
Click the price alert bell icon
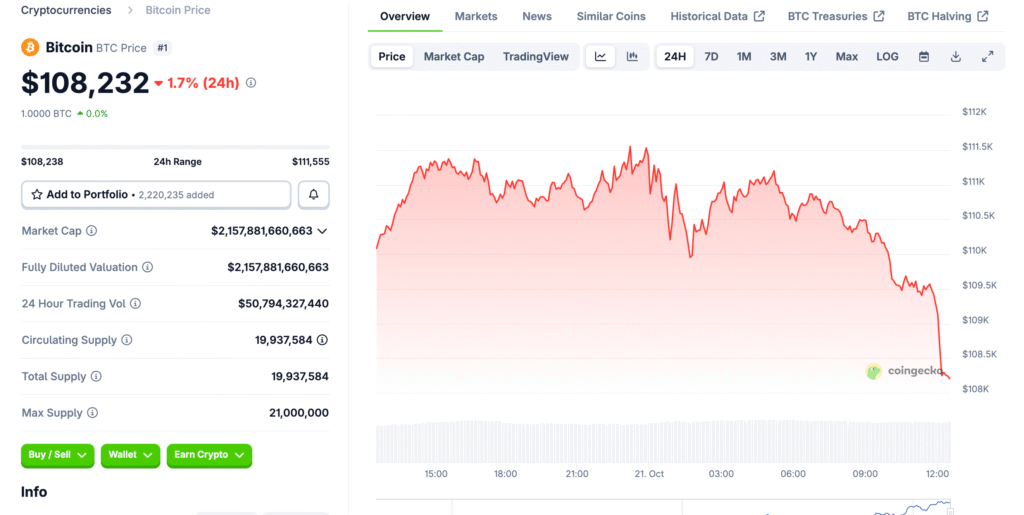coord(313,194)
